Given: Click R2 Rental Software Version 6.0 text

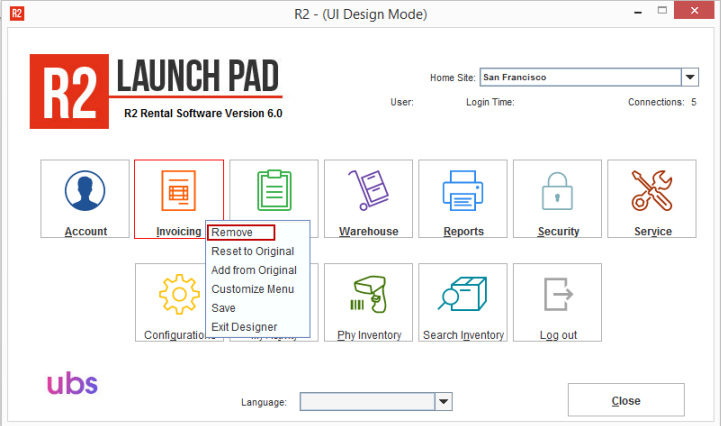Looking at the screenshot, I should coord(203,113).
